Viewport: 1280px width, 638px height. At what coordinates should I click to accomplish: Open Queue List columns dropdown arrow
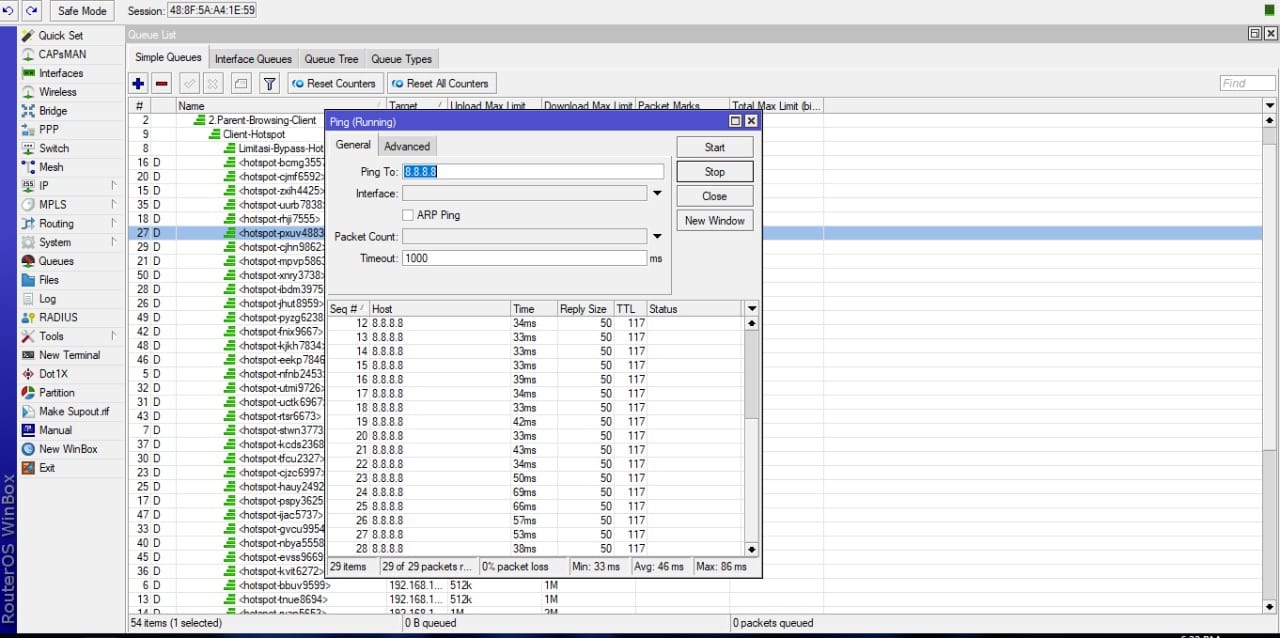pos(1270,105)
